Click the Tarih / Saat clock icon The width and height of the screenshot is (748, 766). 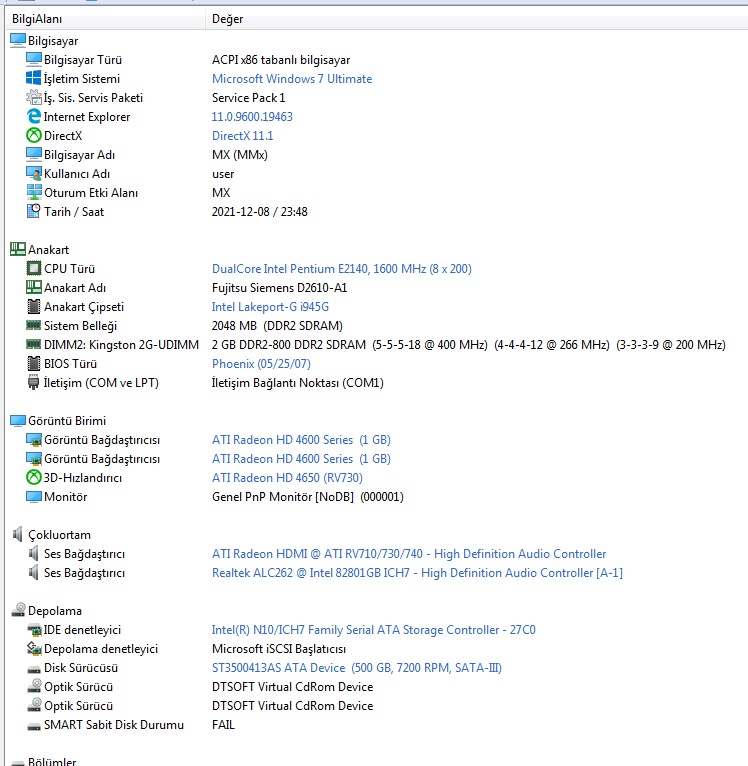click(34, 212)
